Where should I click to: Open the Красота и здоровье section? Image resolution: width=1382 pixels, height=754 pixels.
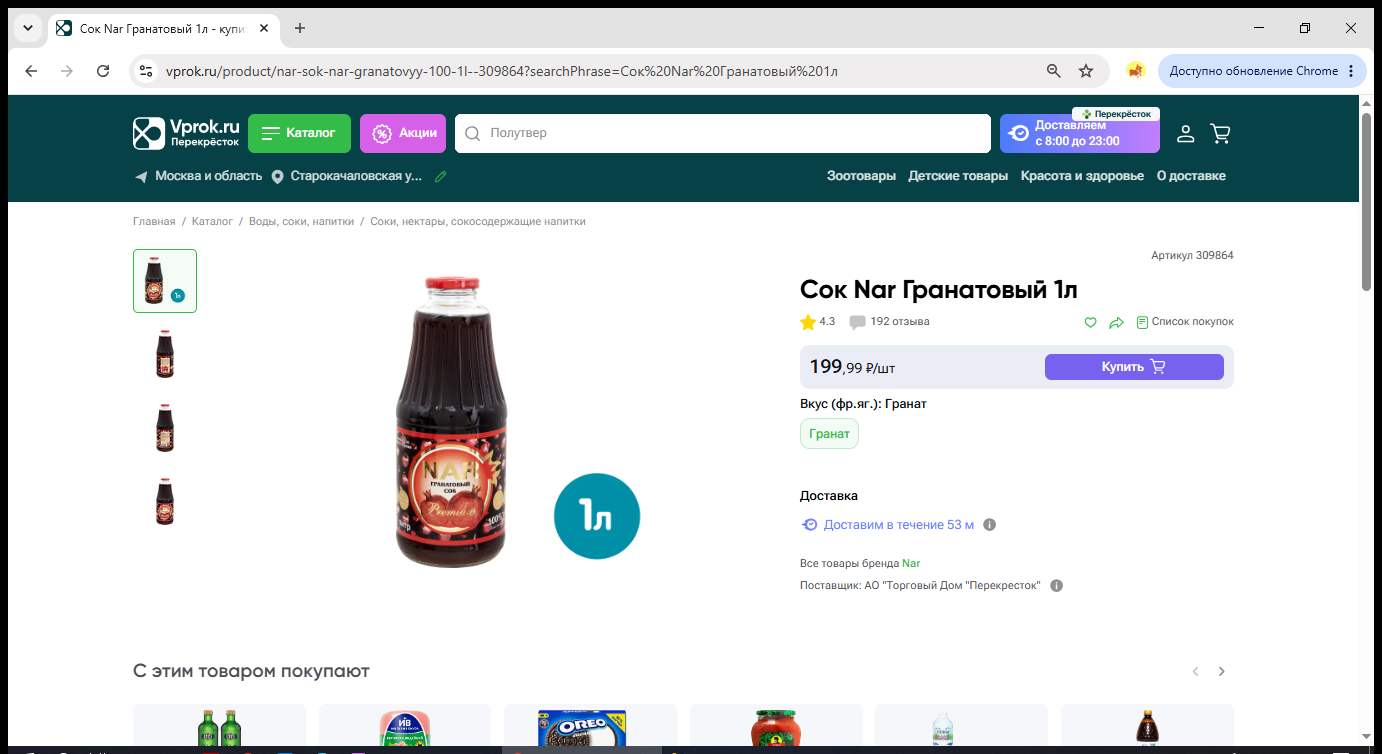point(1082,176)
